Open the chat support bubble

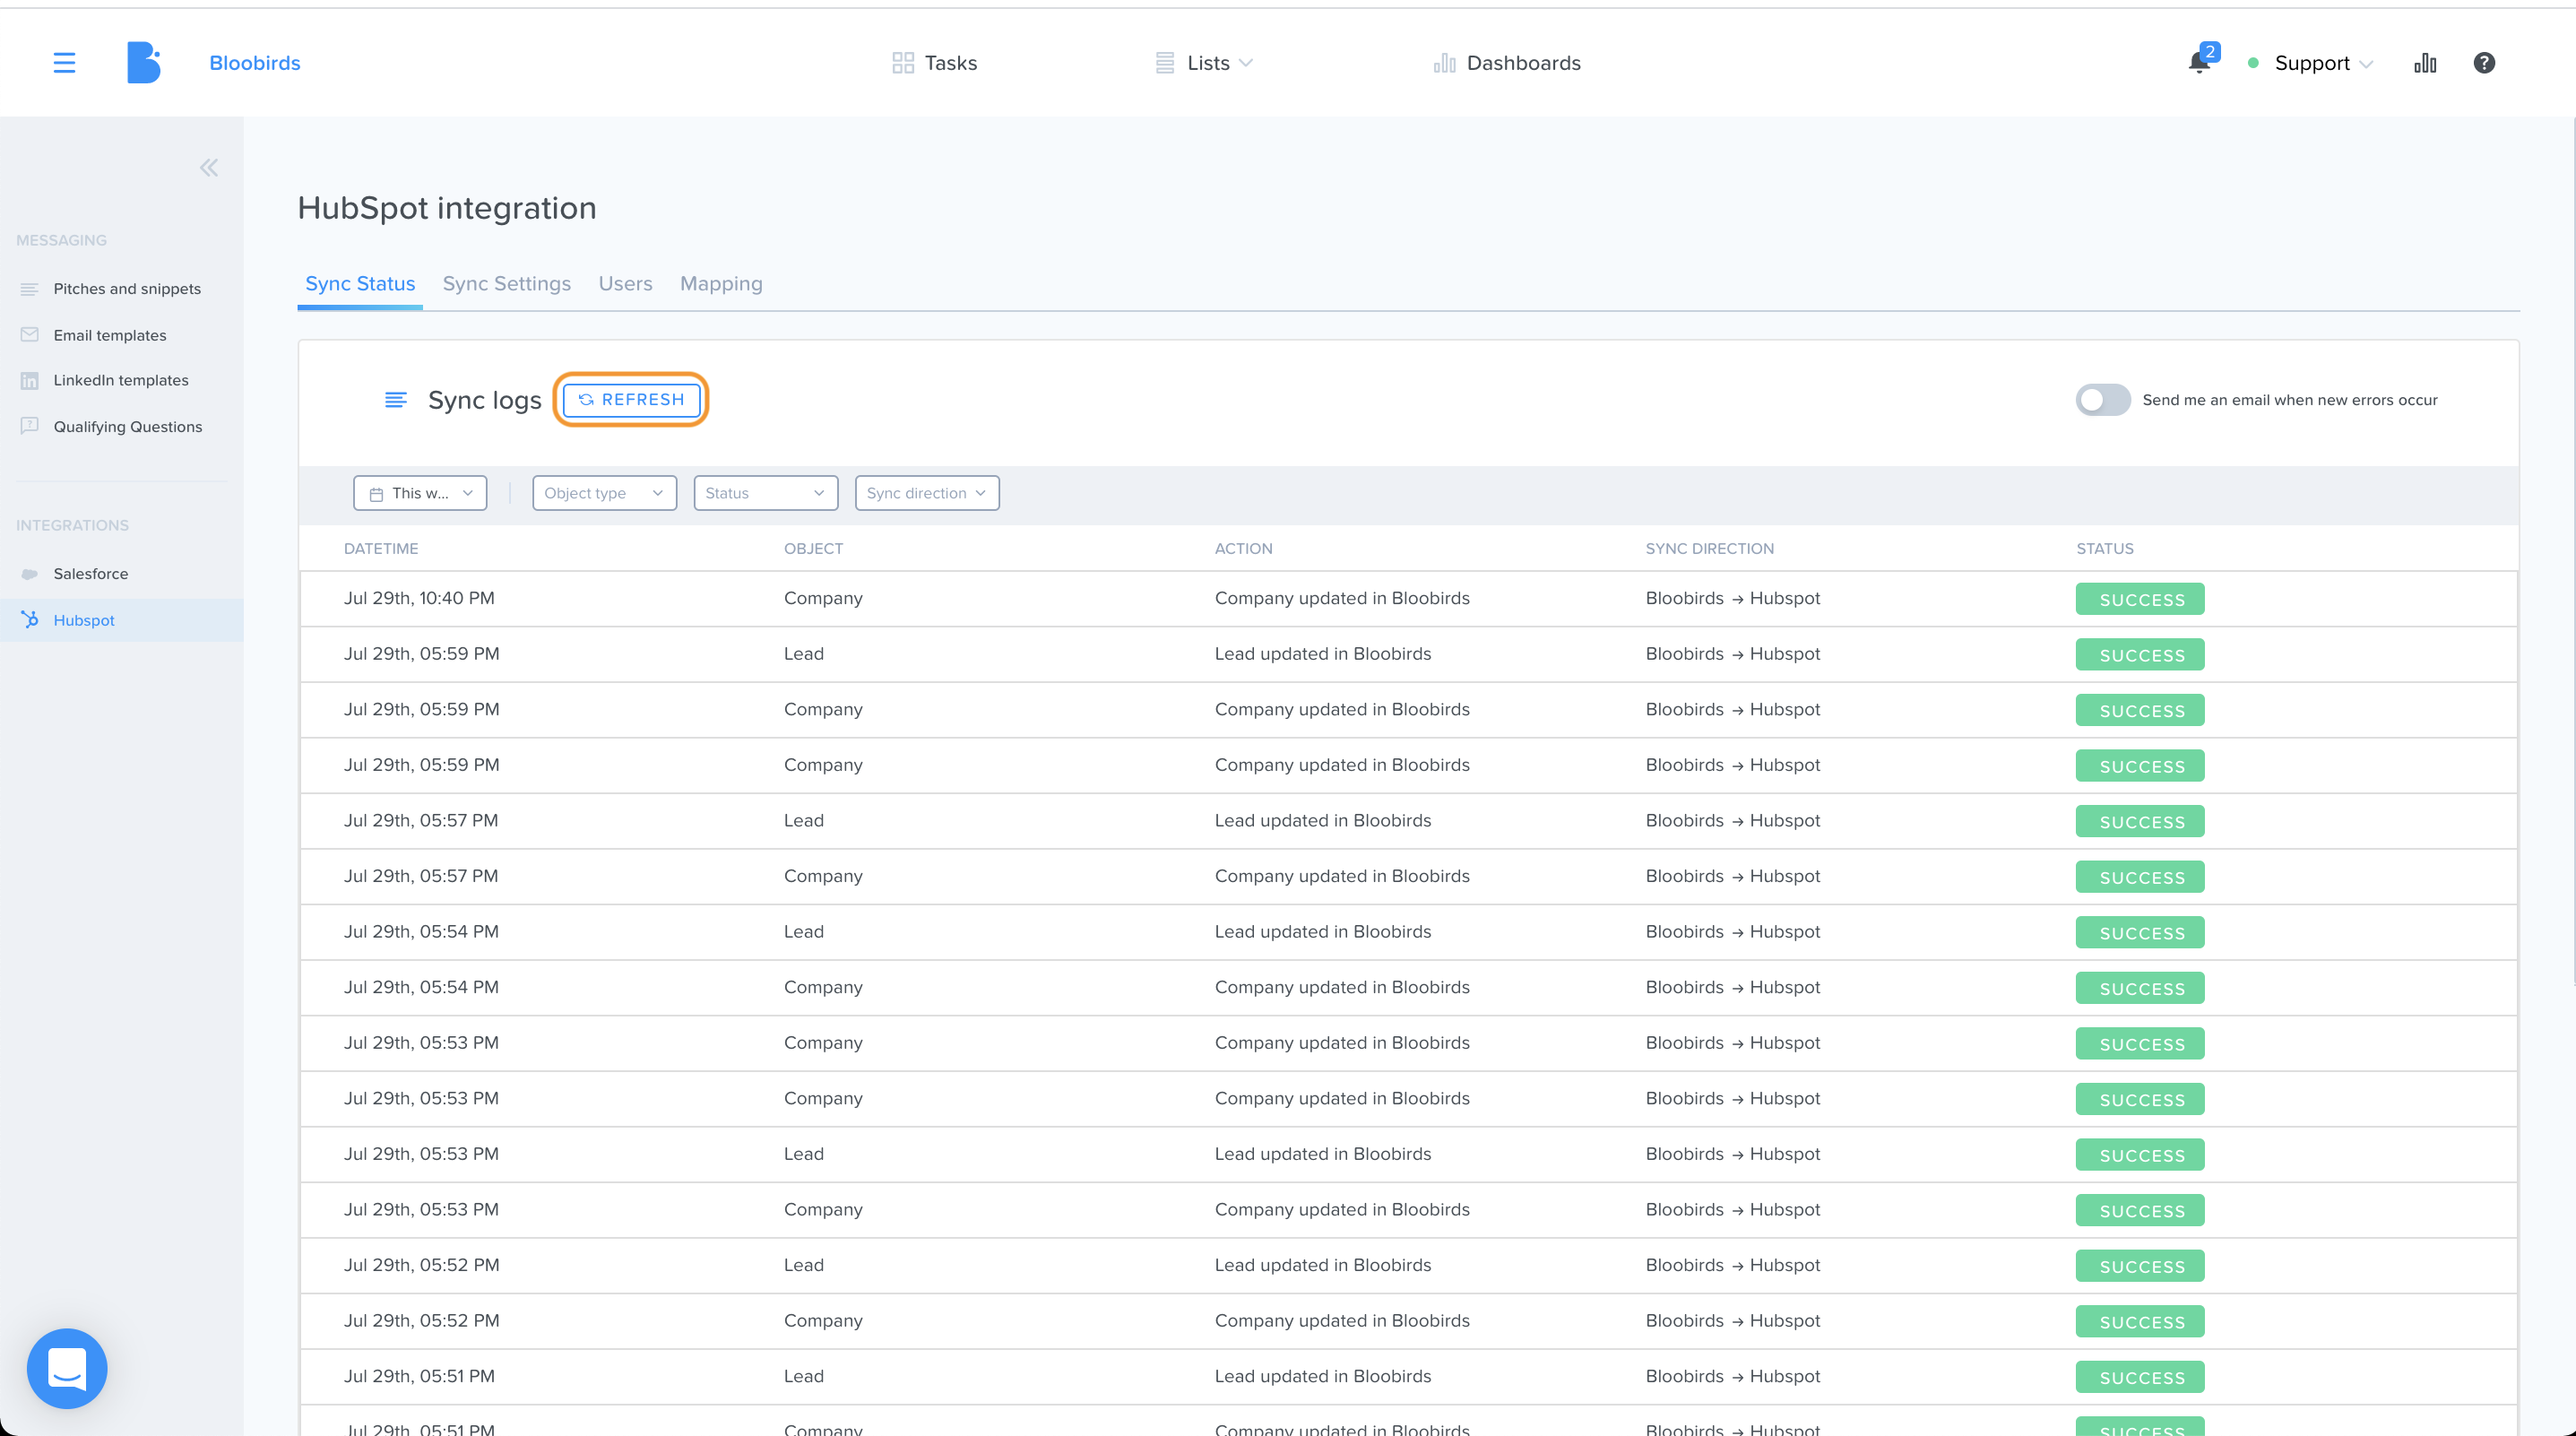(67, 1368)
